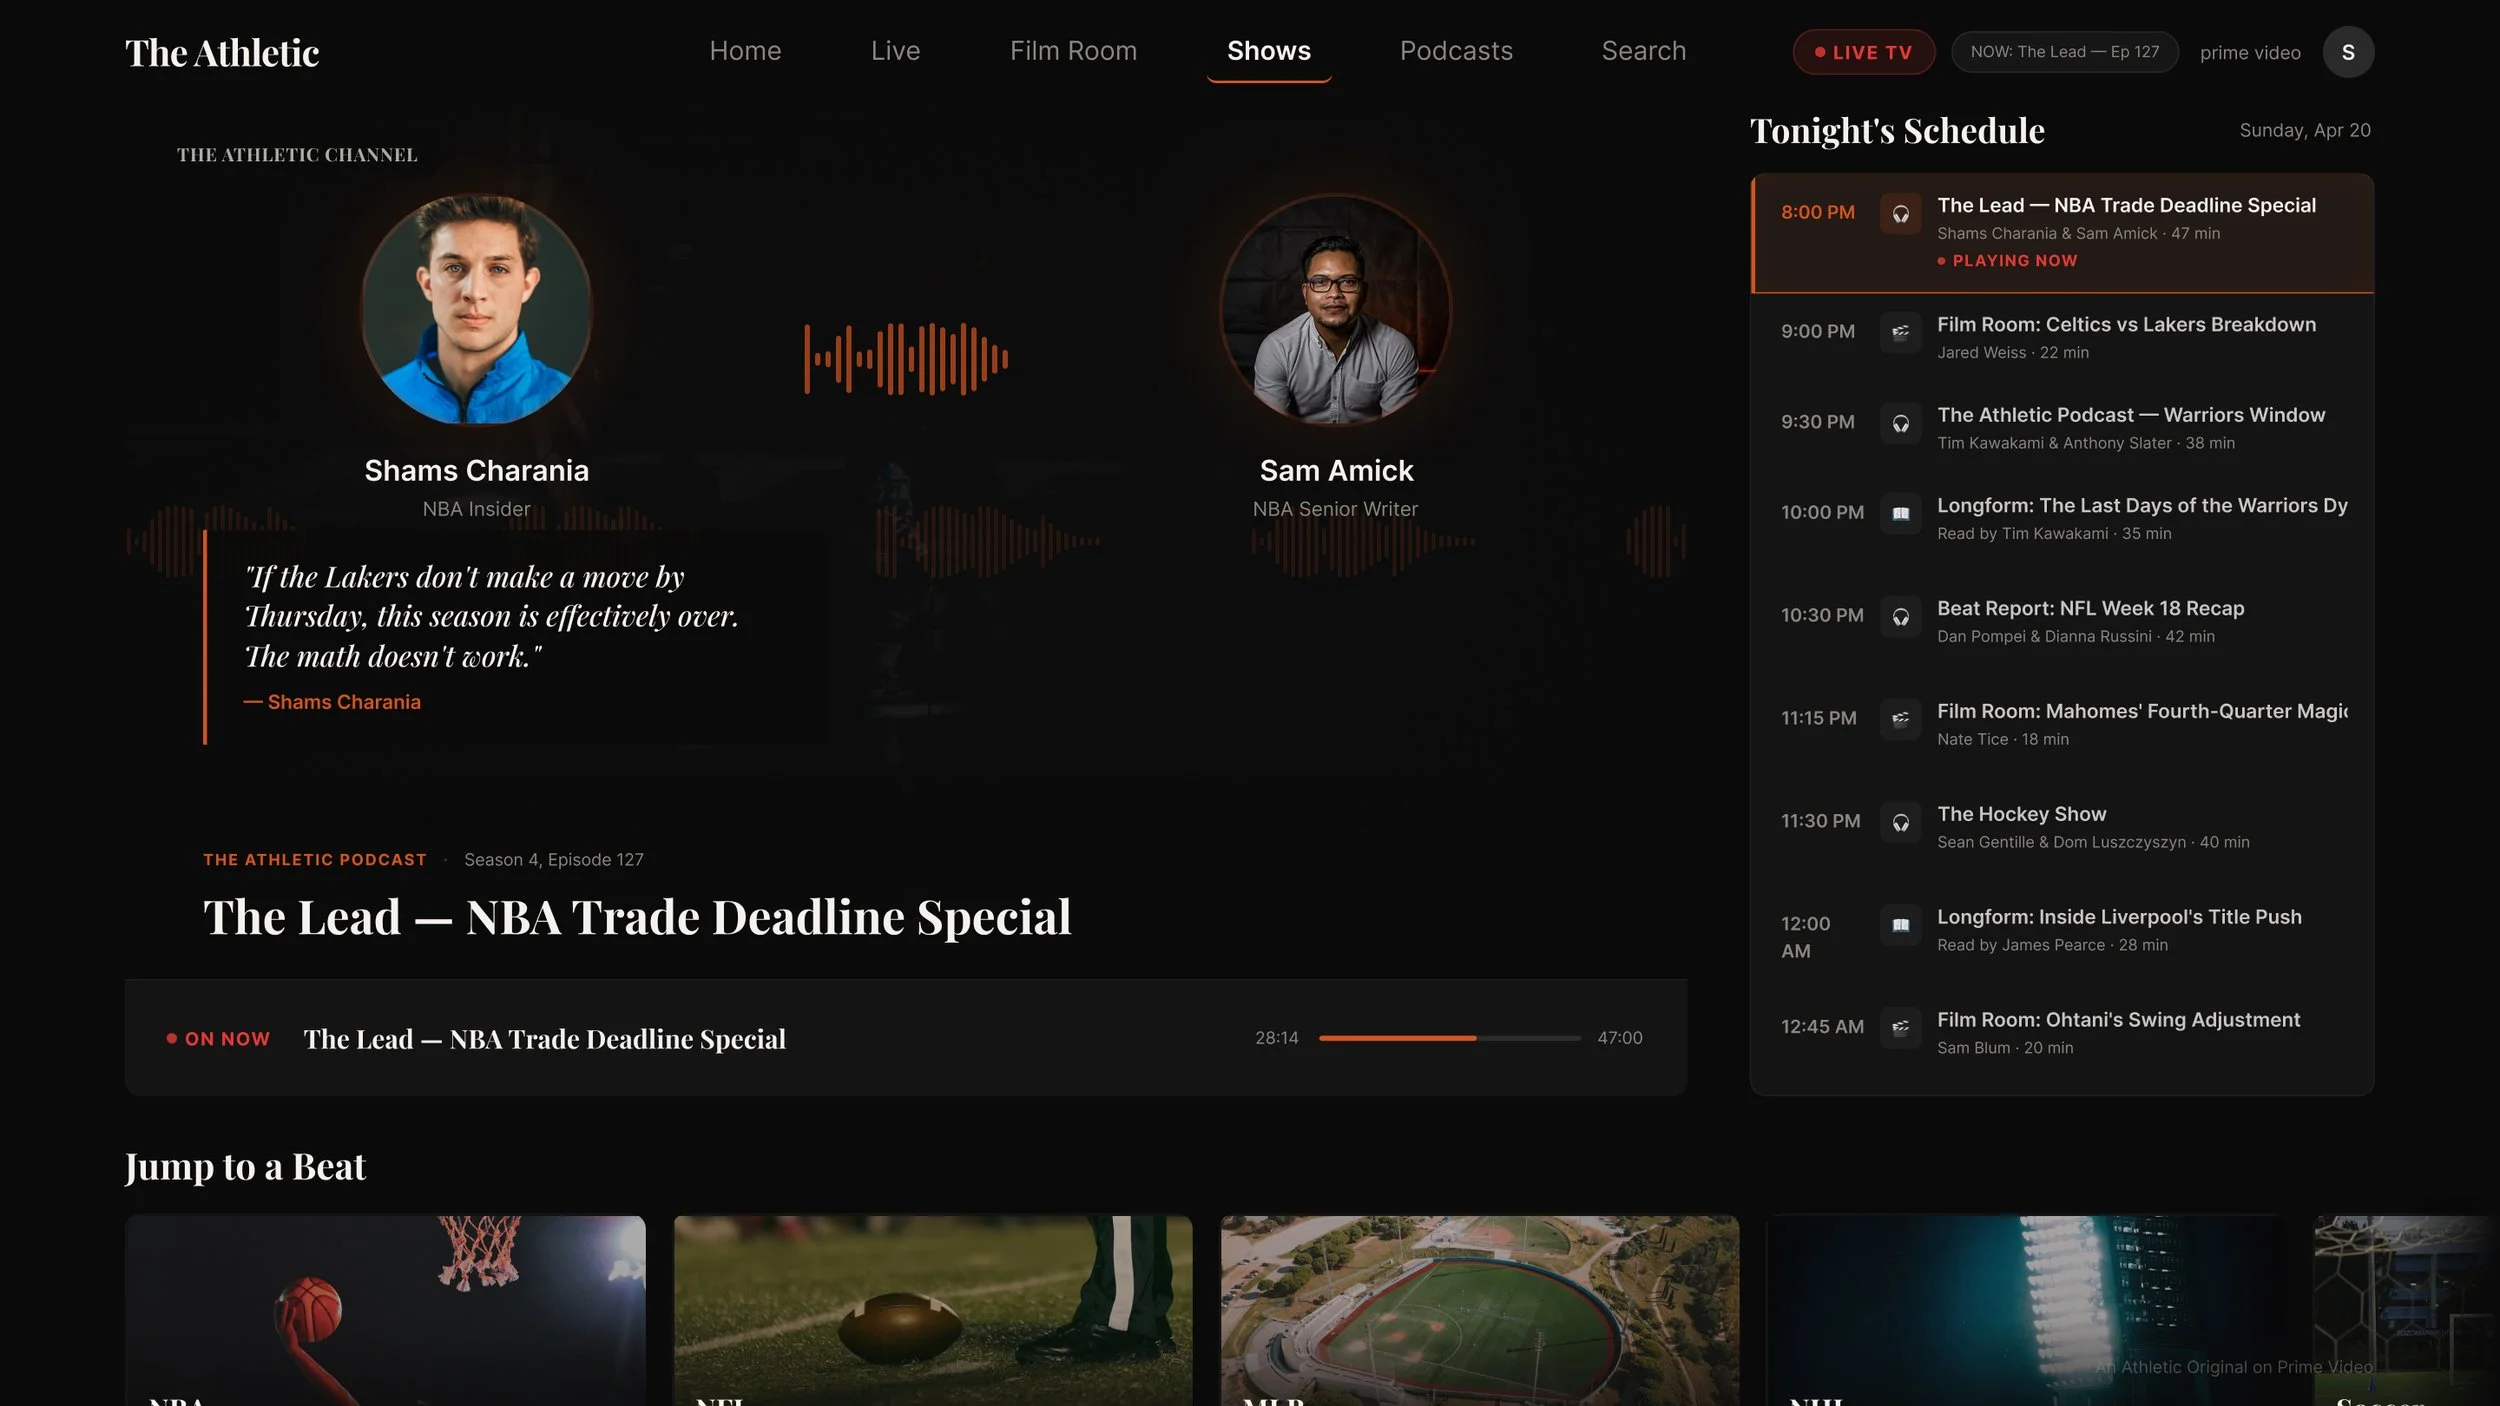Switch to the Podcasts tab
This screenshot has width=2500, height=1406.
[1455, 51]
